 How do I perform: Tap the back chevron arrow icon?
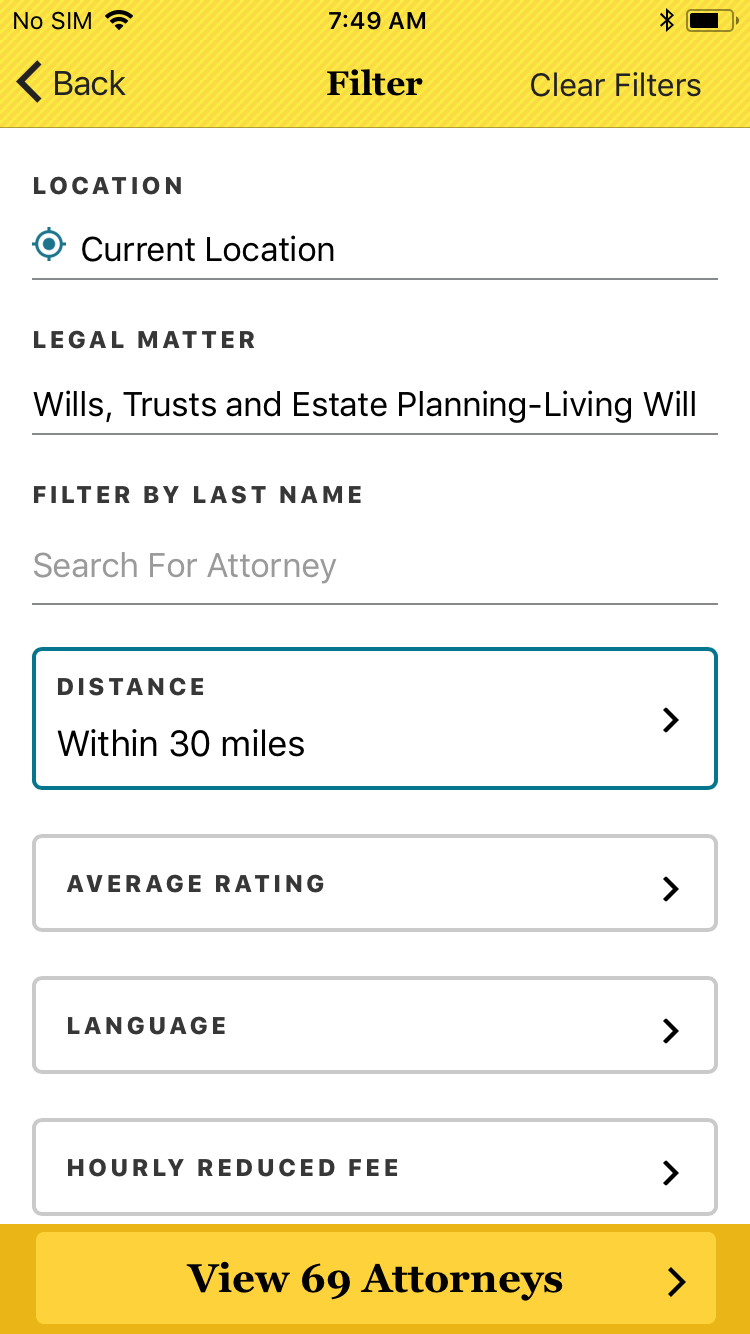click(30, 83)
